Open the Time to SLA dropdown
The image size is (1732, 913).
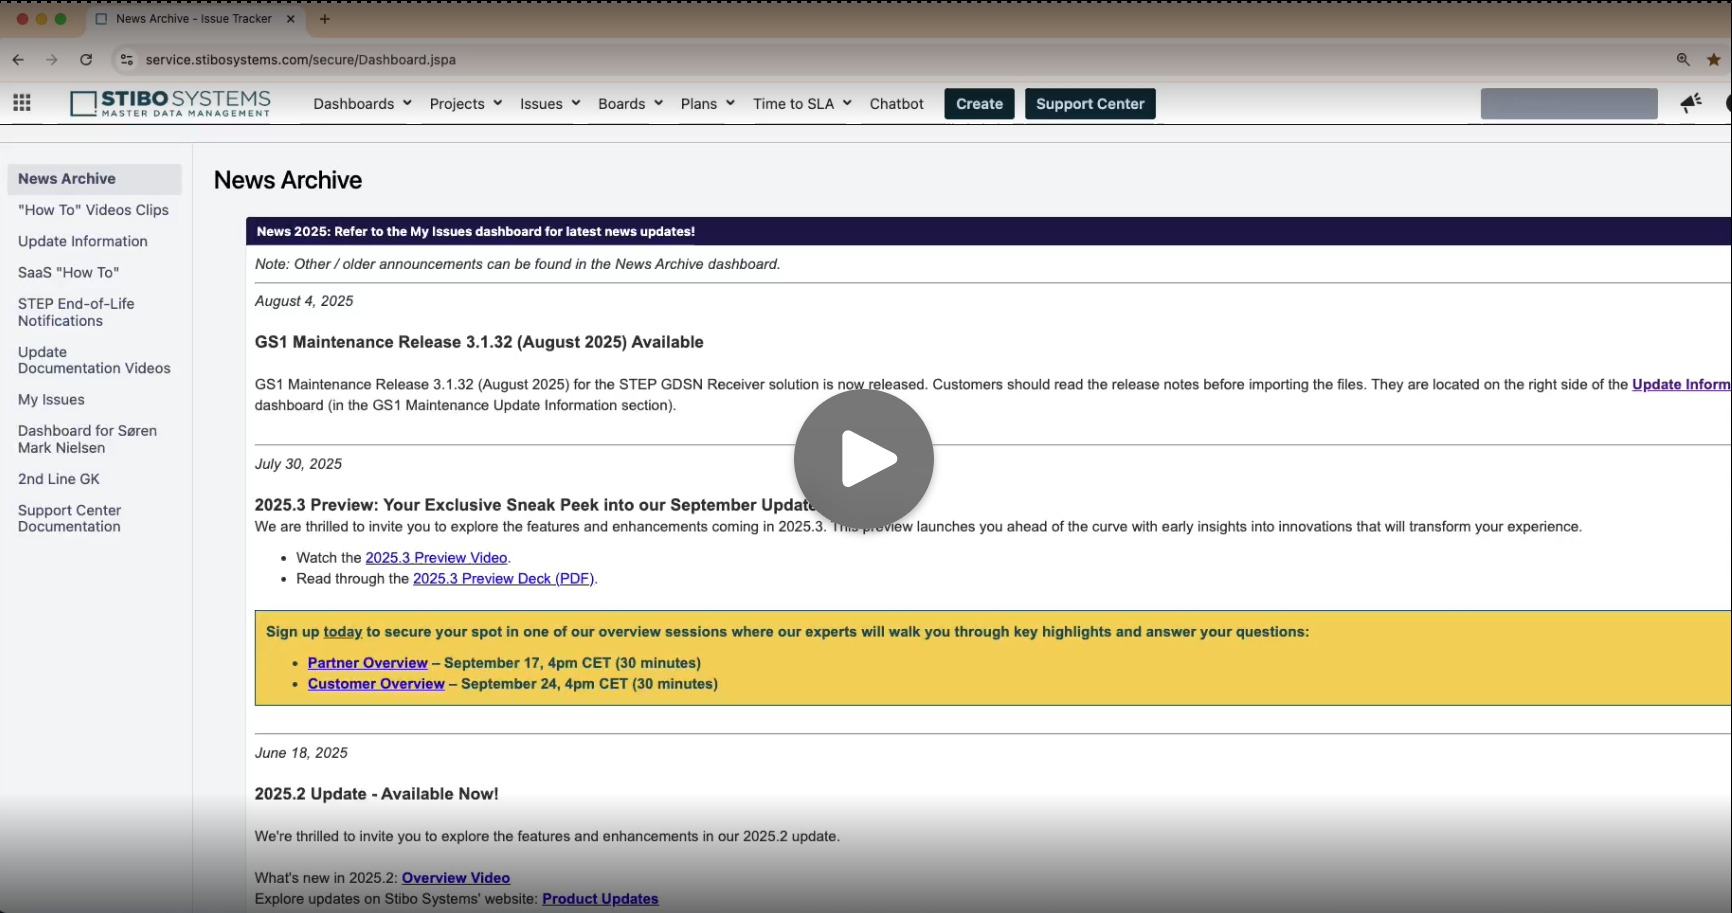point(802,104)
